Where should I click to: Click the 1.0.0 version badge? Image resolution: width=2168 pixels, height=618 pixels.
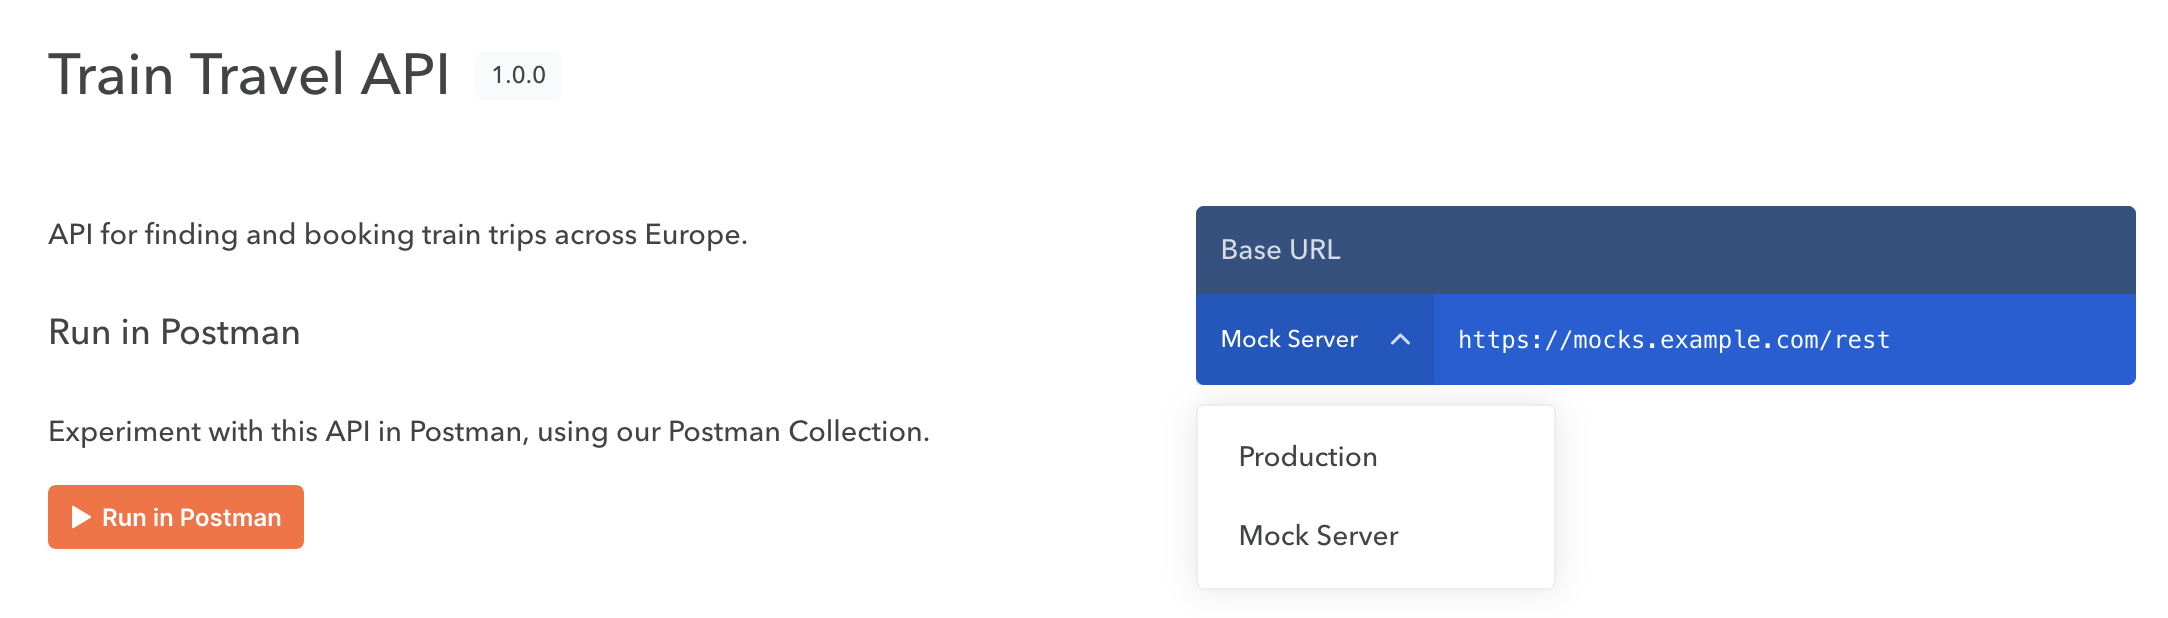518,75
